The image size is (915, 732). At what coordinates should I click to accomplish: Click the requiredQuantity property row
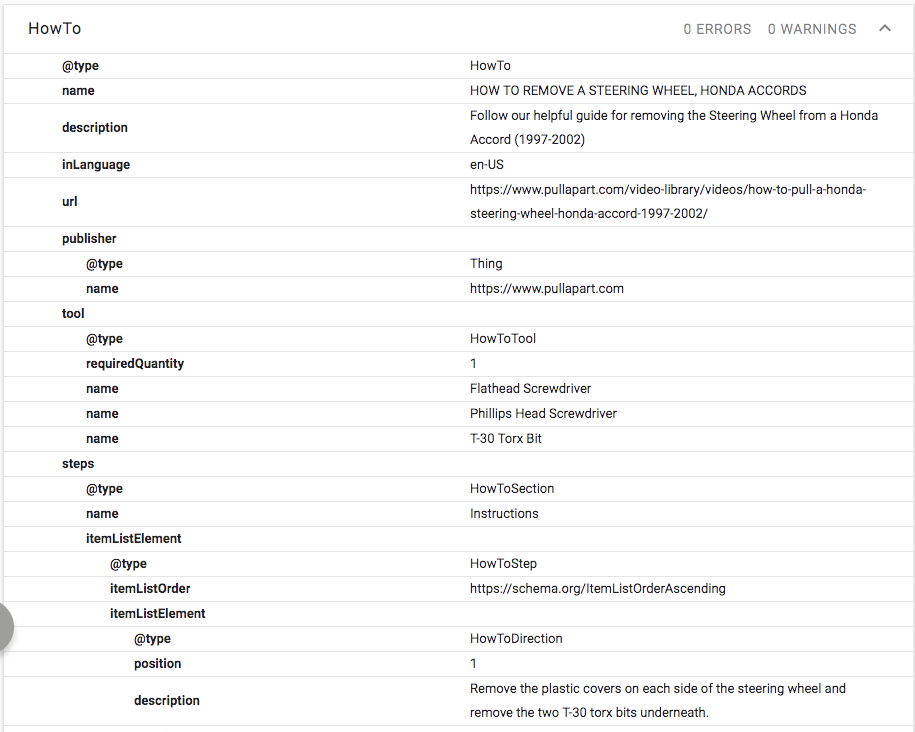[x=135, y=364]
